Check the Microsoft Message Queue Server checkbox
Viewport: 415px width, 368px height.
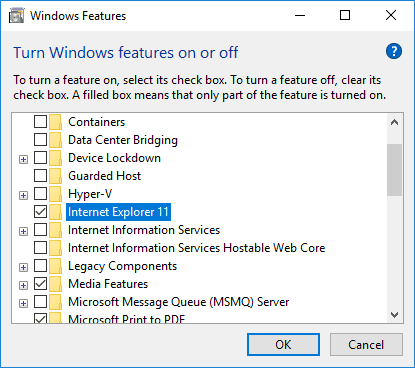tap(40, 302)
